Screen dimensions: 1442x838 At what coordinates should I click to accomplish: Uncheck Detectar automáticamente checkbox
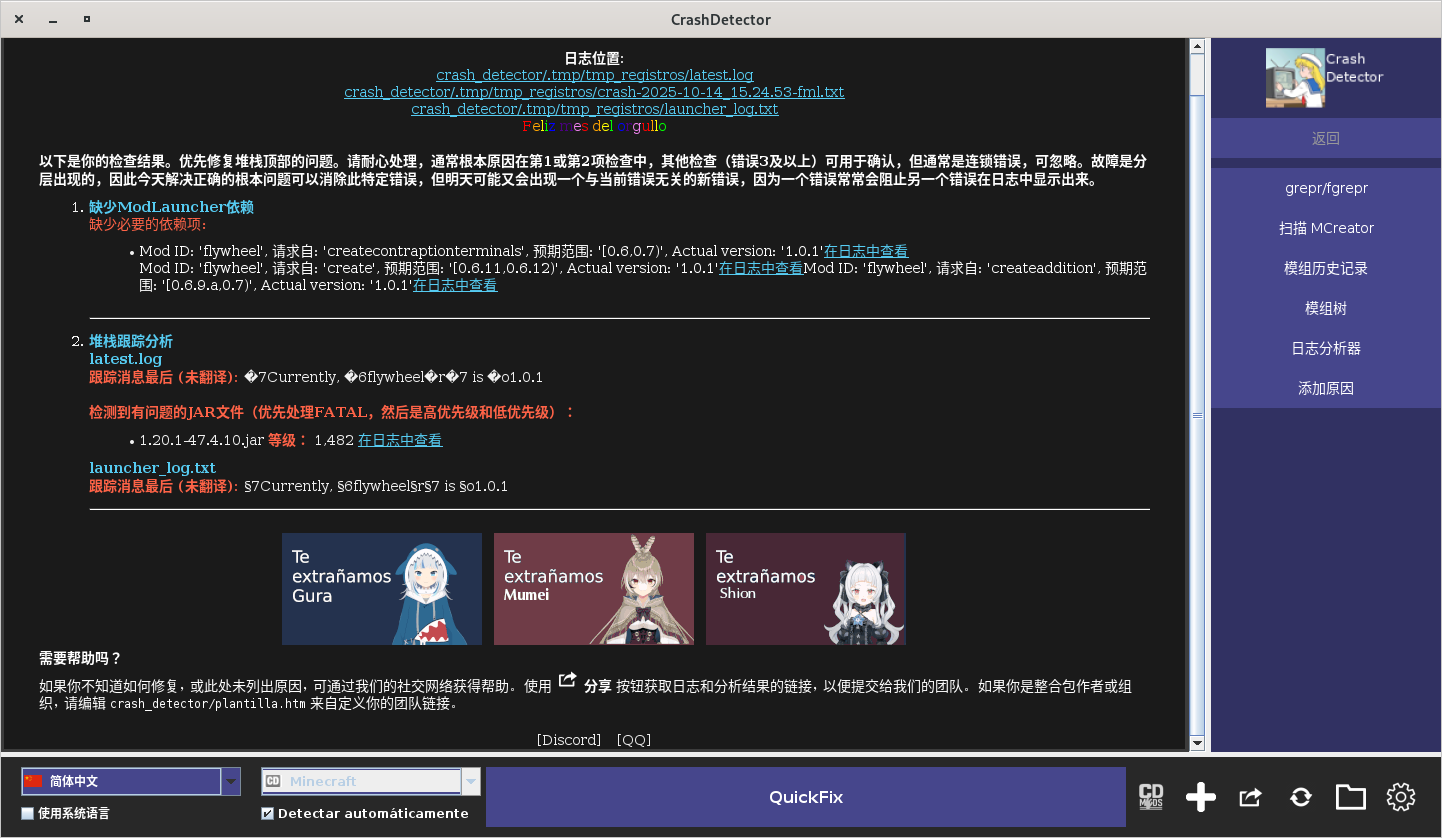click(x=267, y=813)
